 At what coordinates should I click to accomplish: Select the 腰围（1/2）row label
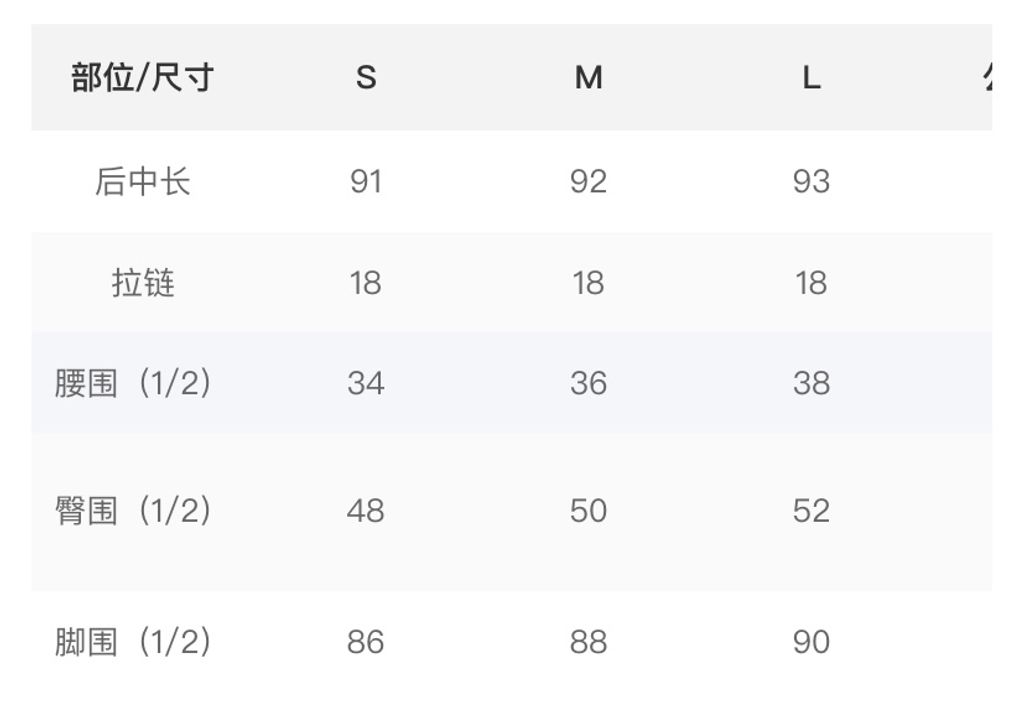pos(133,383)
